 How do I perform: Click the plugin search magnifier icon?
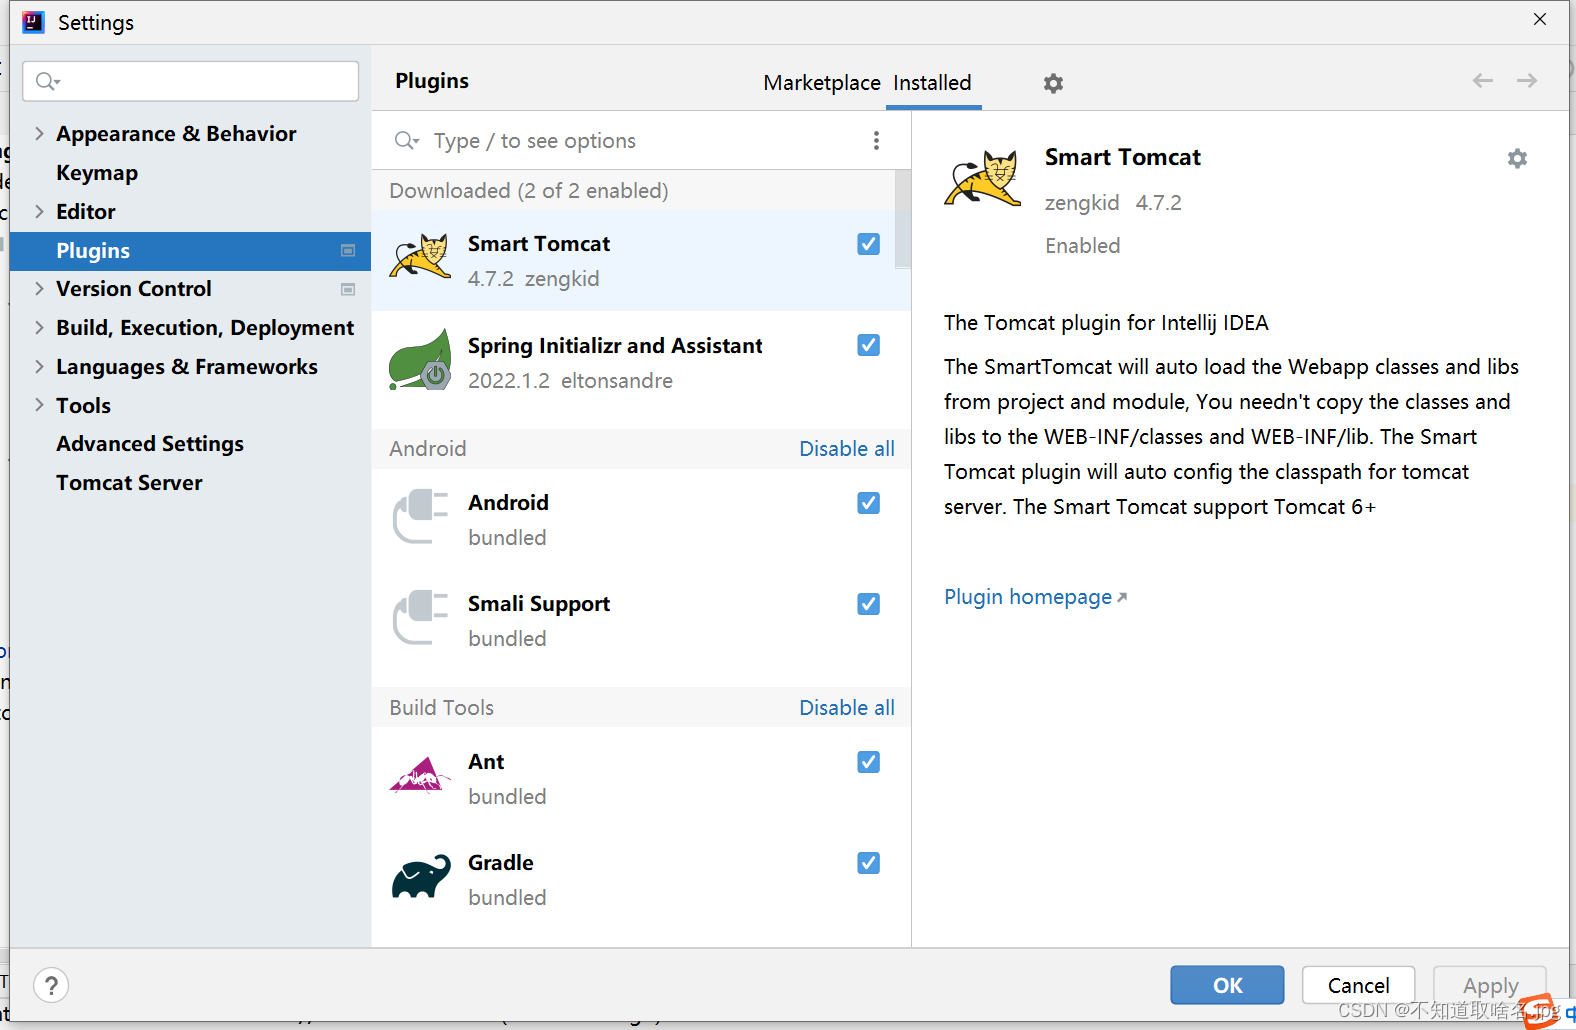tap(406, 140)
